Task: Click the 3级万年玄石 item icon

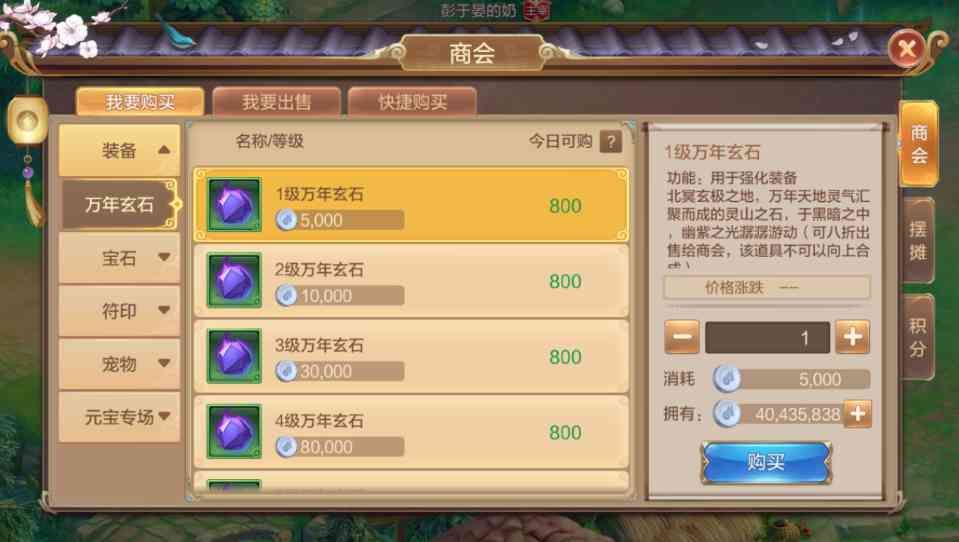Action: [x=234, y=355]
